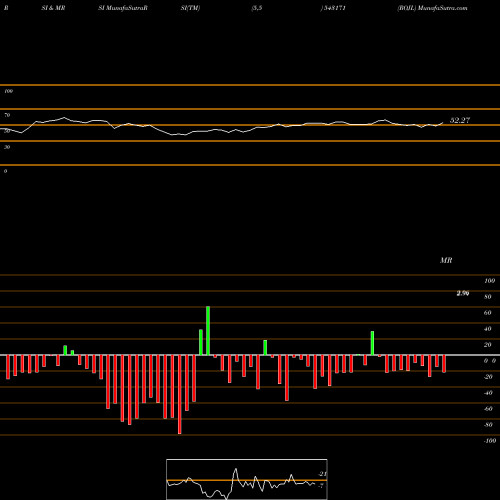Click the 100 label on RSI axis
Screen dimensions: 500x500
8,91
